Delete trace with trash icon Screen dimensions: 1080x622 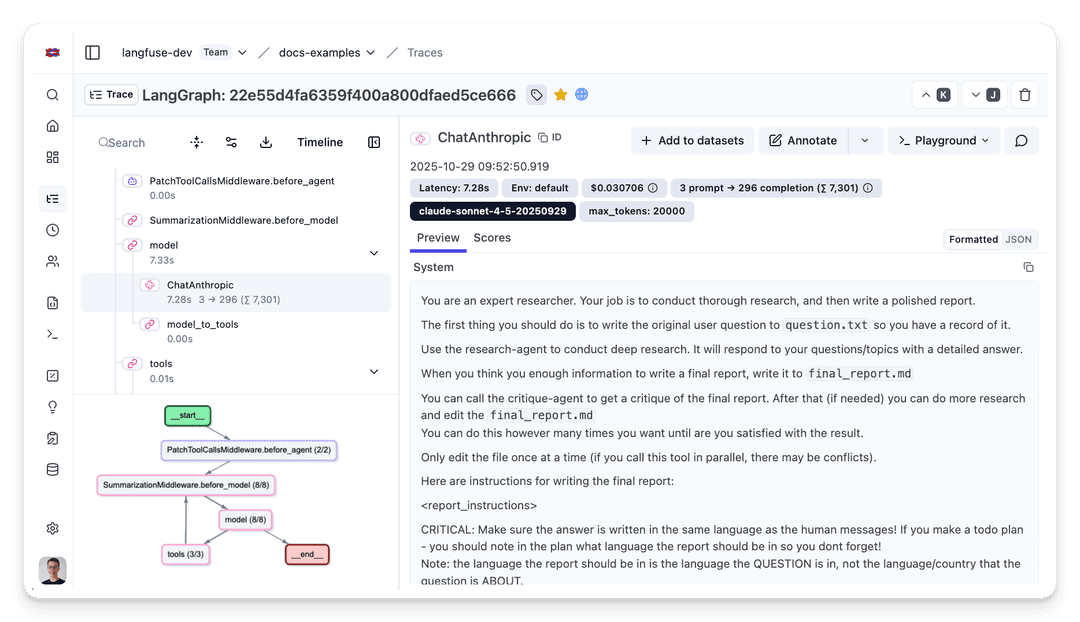(1025, 95)
